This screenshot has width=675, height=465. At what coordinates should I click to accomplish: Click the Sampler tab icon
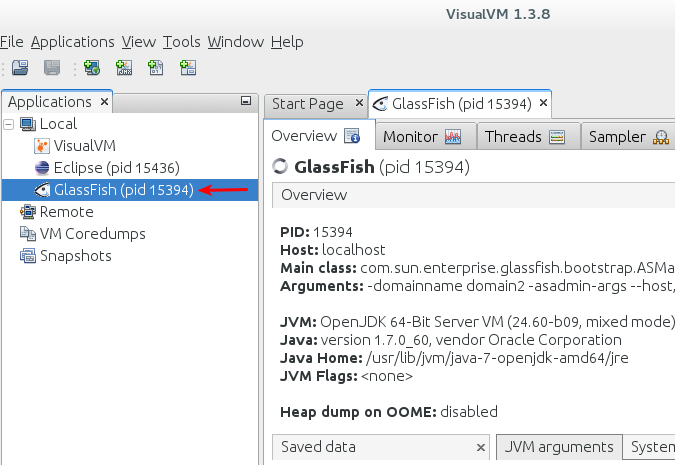661,137
